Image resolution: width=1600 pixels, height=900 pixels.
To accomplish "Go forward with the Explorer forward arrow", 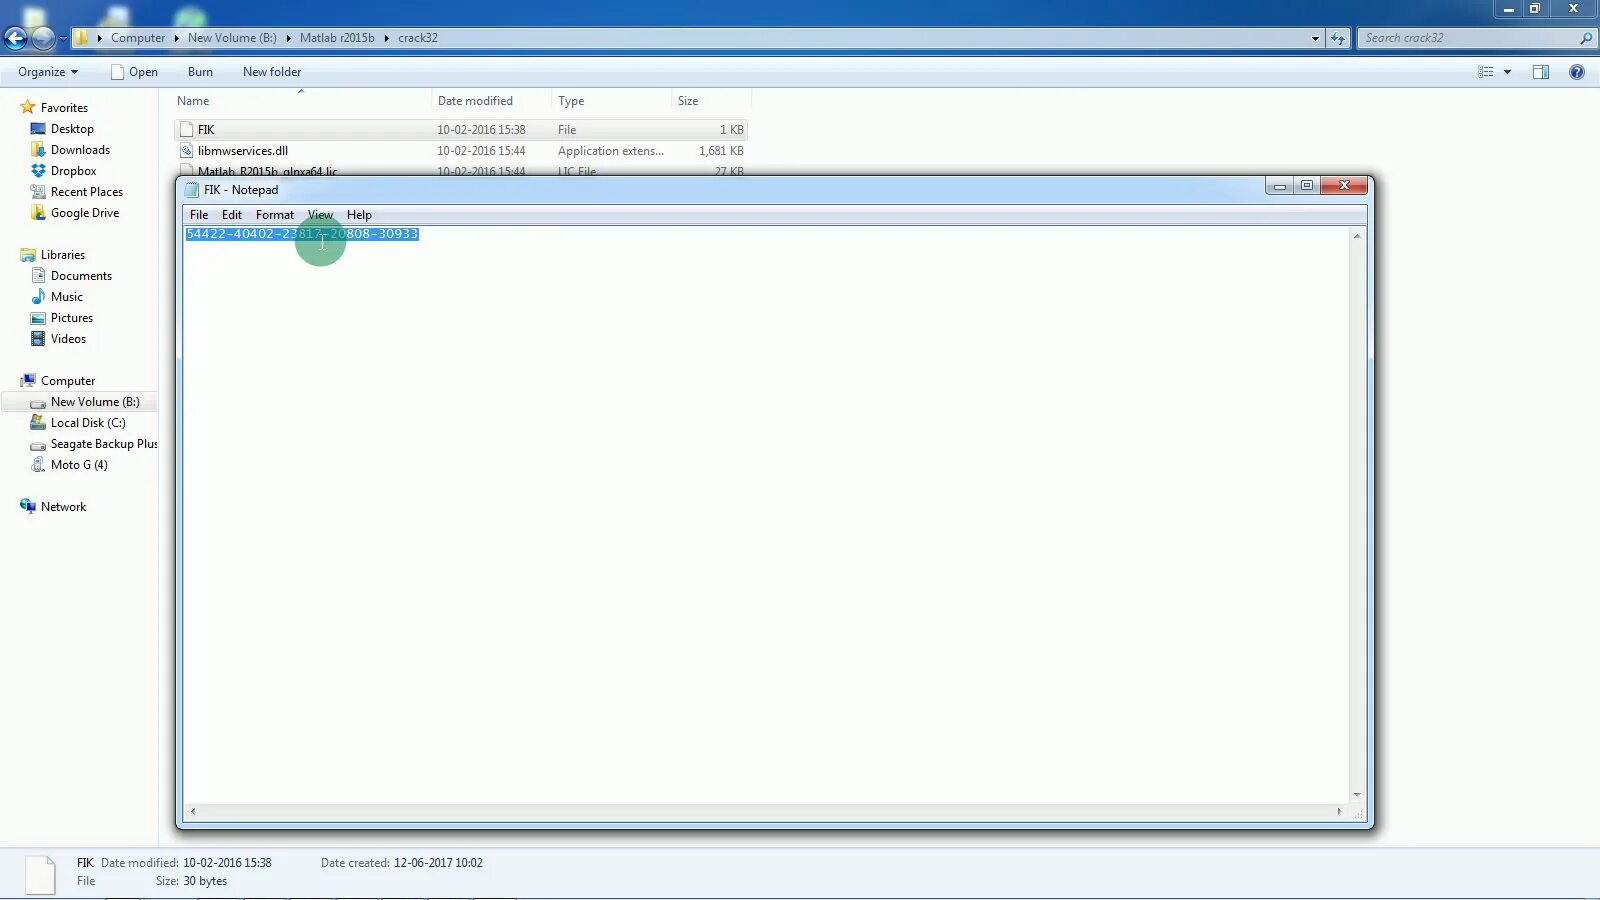I will [43, 38].
